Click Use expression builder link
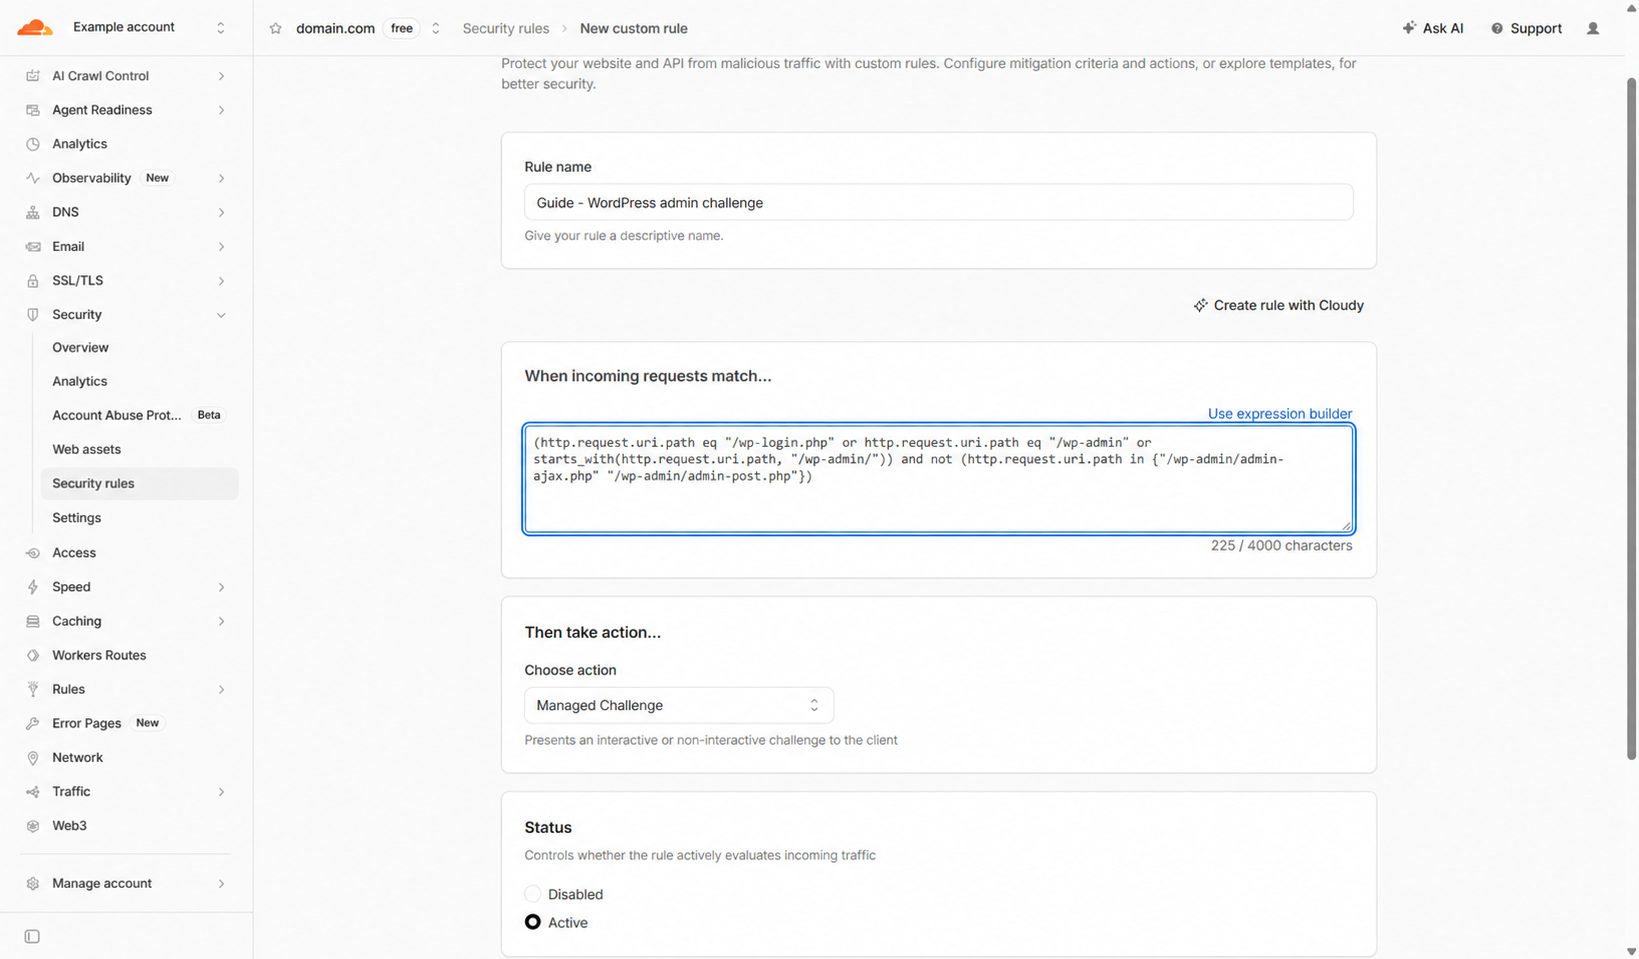This screenshot has width=1639, height=959. coord(1280,414)
